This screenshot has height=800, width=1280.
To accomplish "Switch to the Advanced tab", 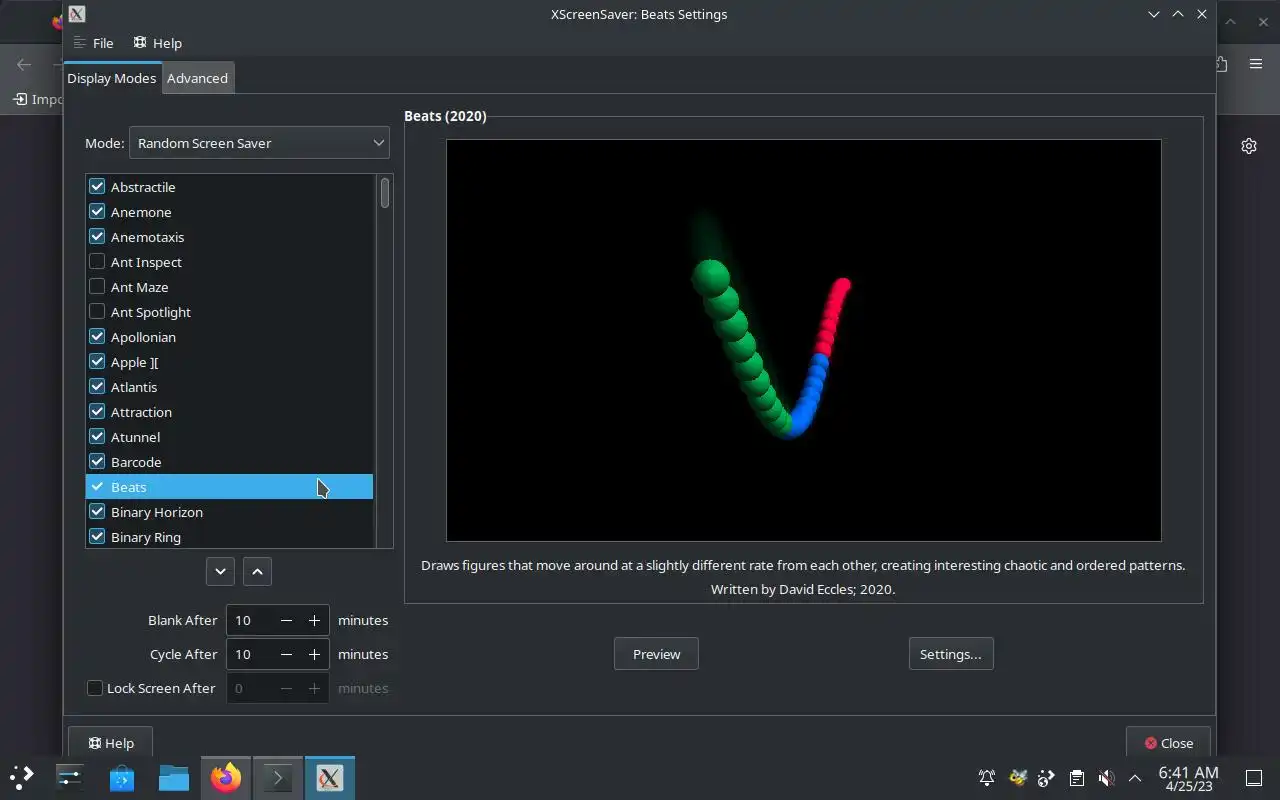I will click(x=197, y=78).
